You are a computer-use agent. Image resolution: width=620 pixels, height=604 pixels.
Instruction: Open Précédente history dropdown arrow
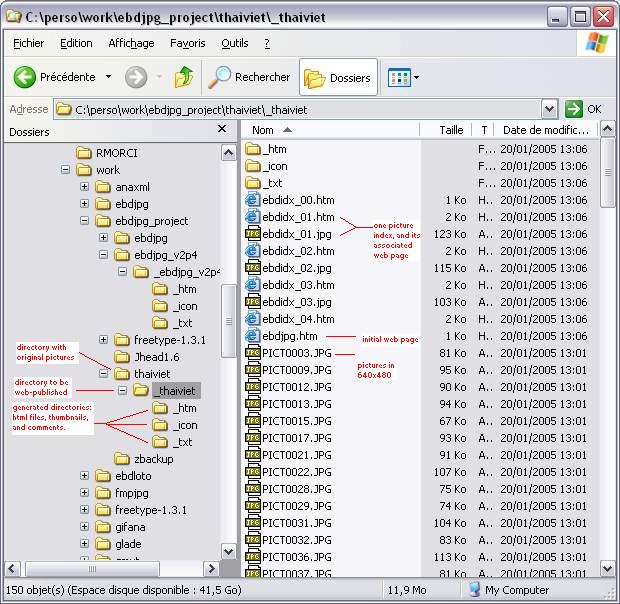(108, 77)
